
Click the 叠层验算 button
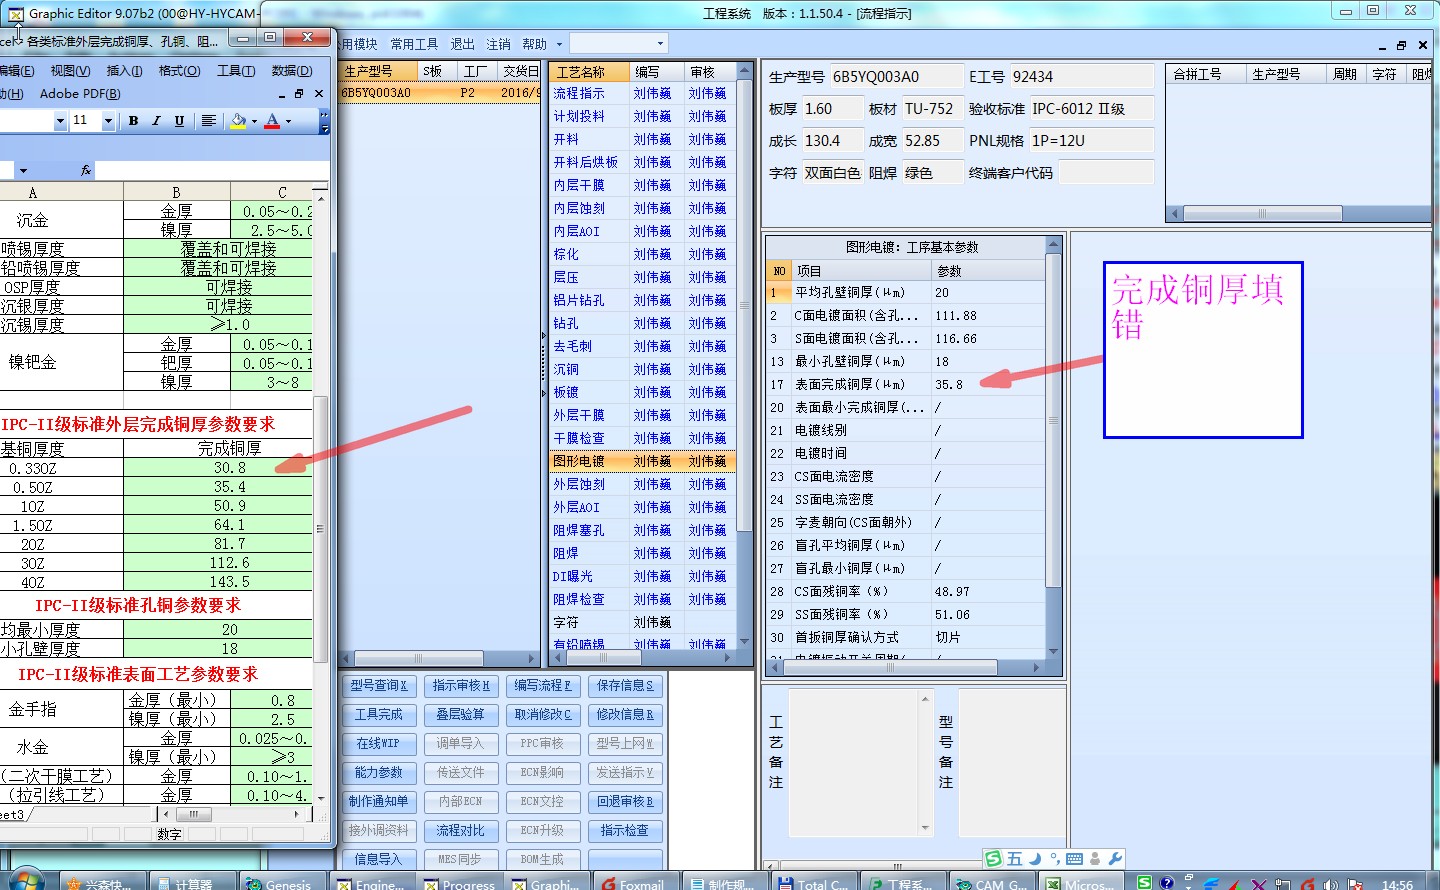coord(461,715)
